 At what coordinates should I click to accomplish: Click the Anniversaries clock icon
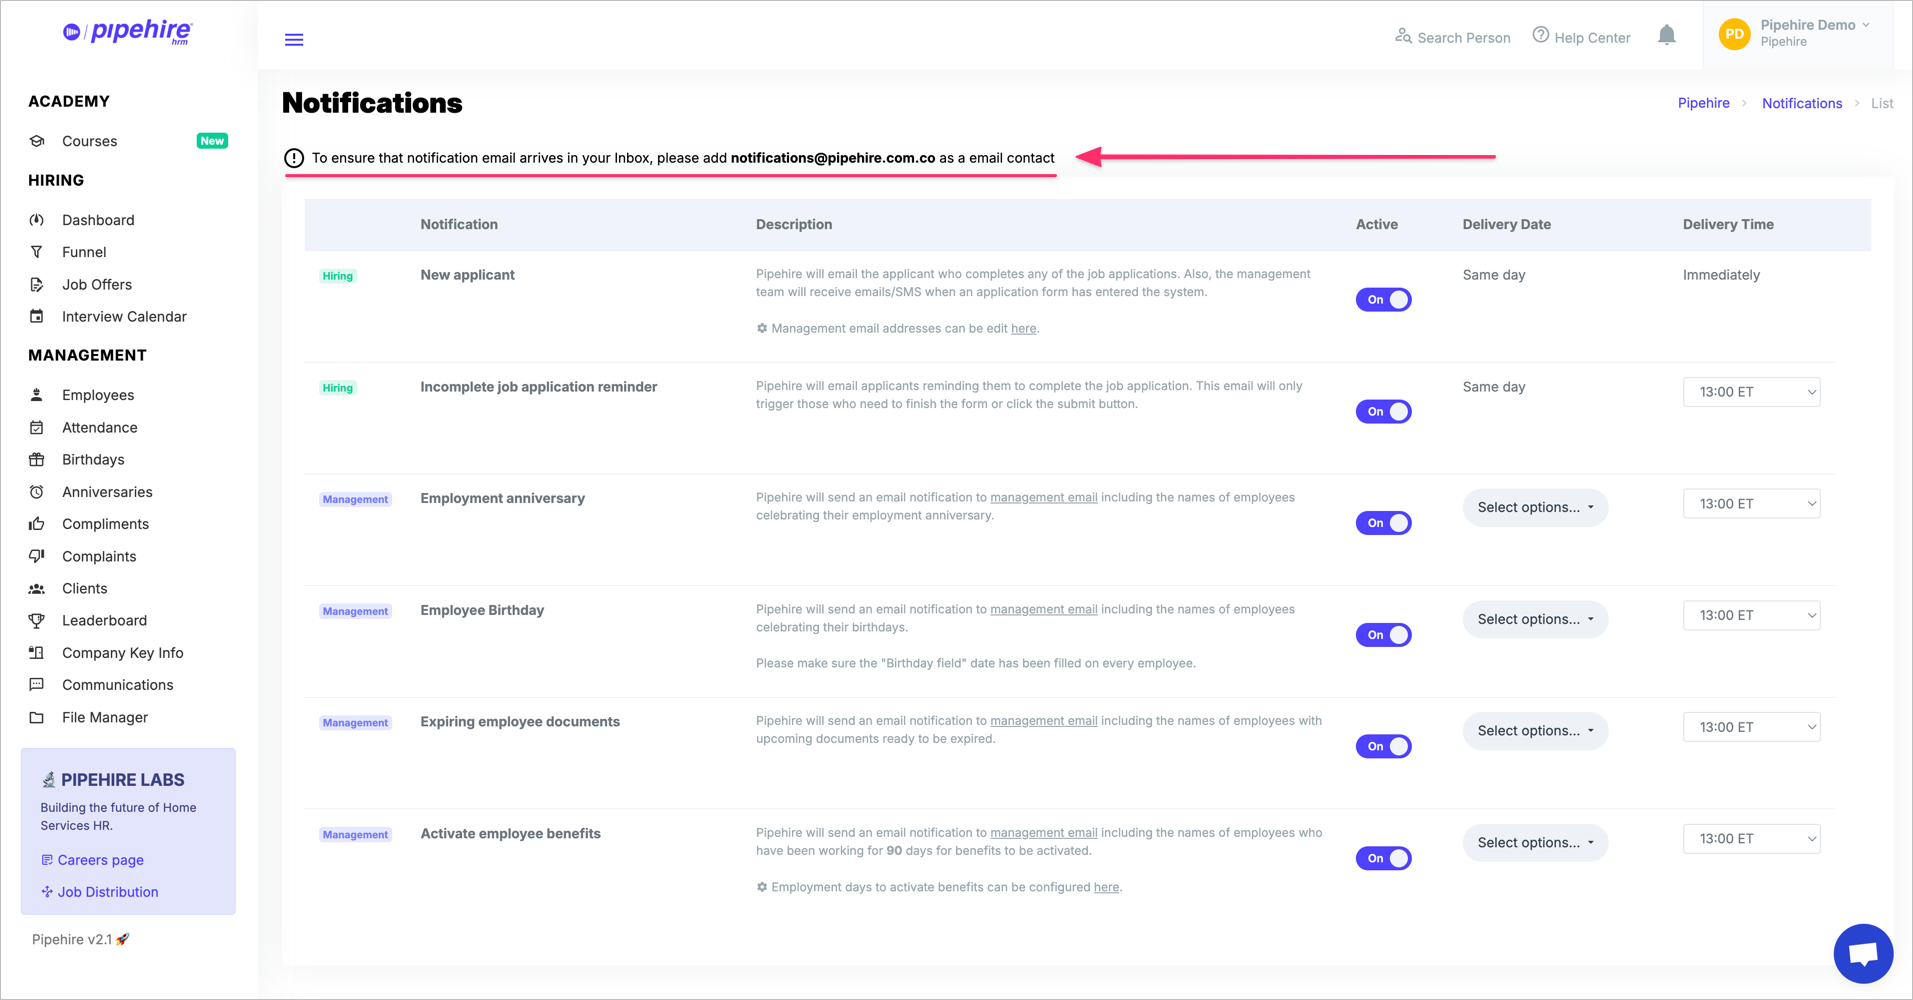coord(37,492)
